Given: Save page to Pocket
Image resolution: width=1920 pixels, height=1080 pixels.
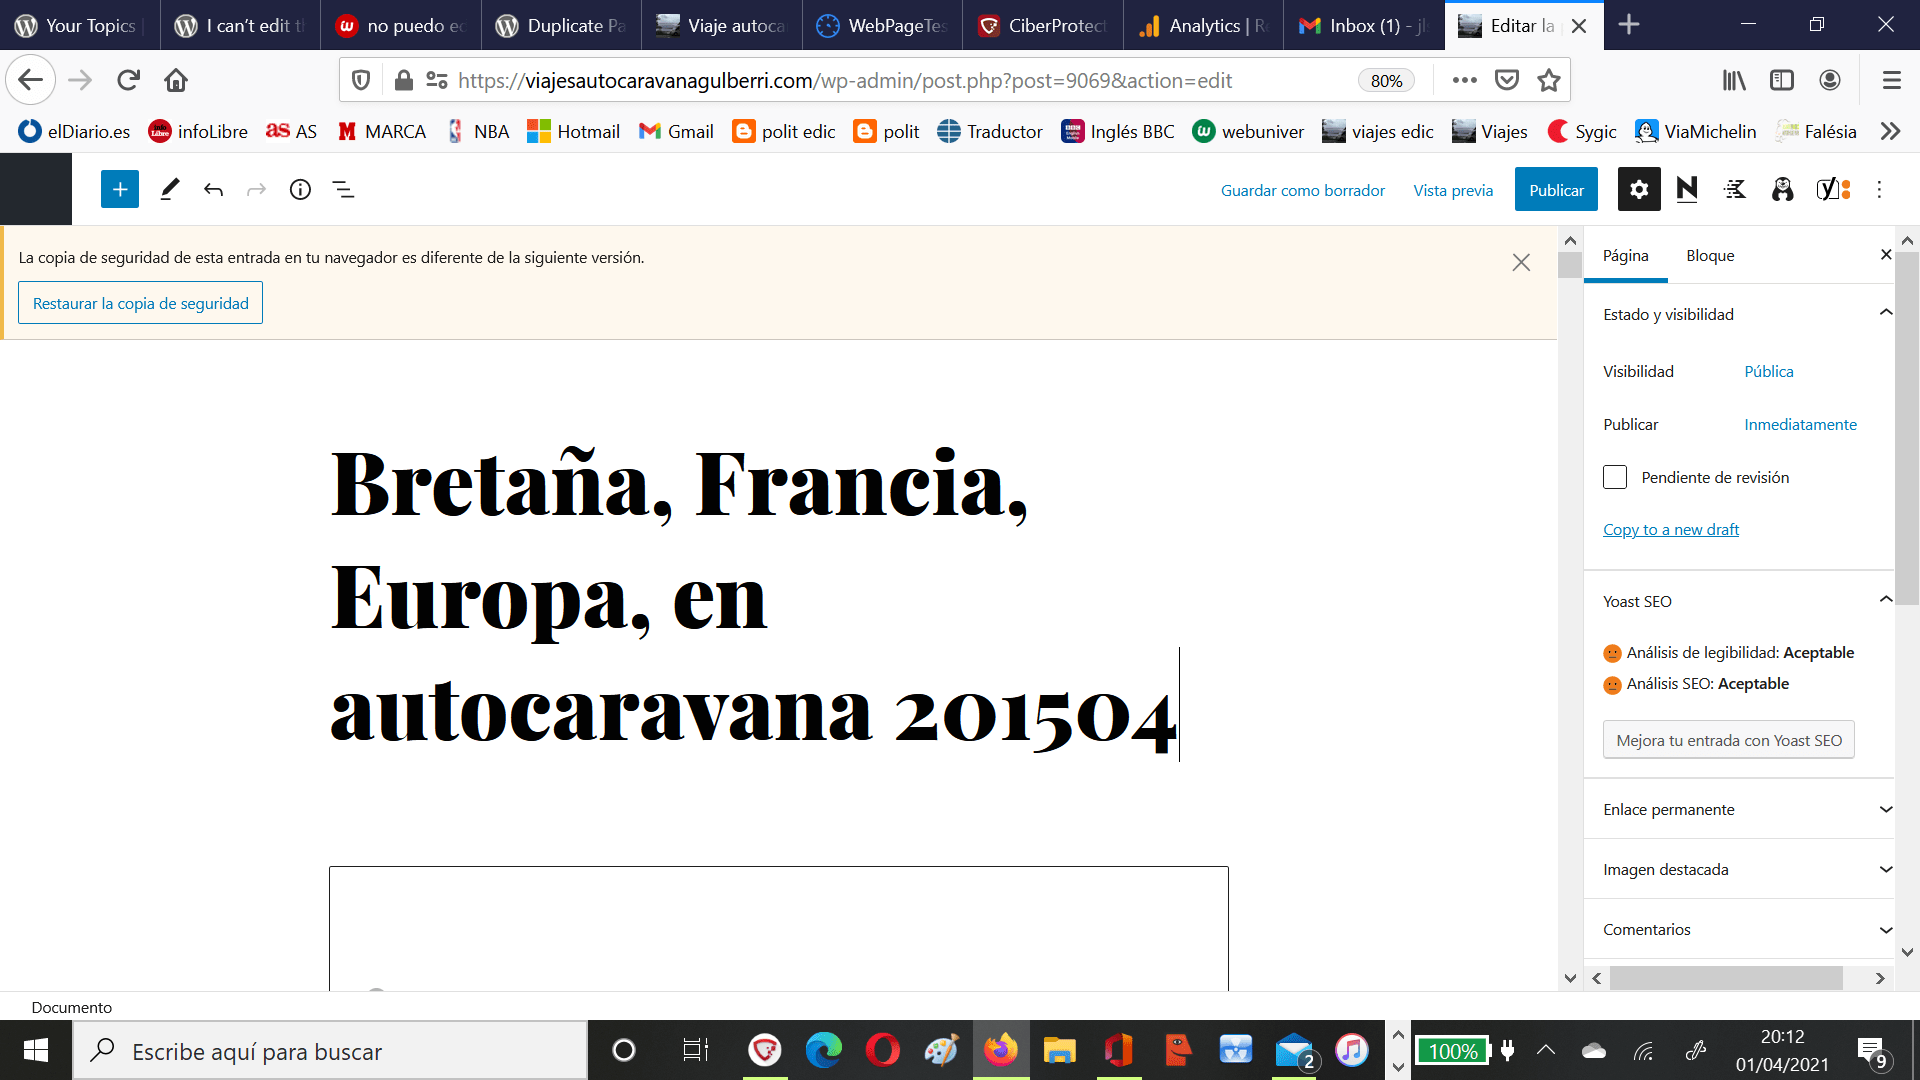Looking at the screenshot, I should tap(1507, 80).
